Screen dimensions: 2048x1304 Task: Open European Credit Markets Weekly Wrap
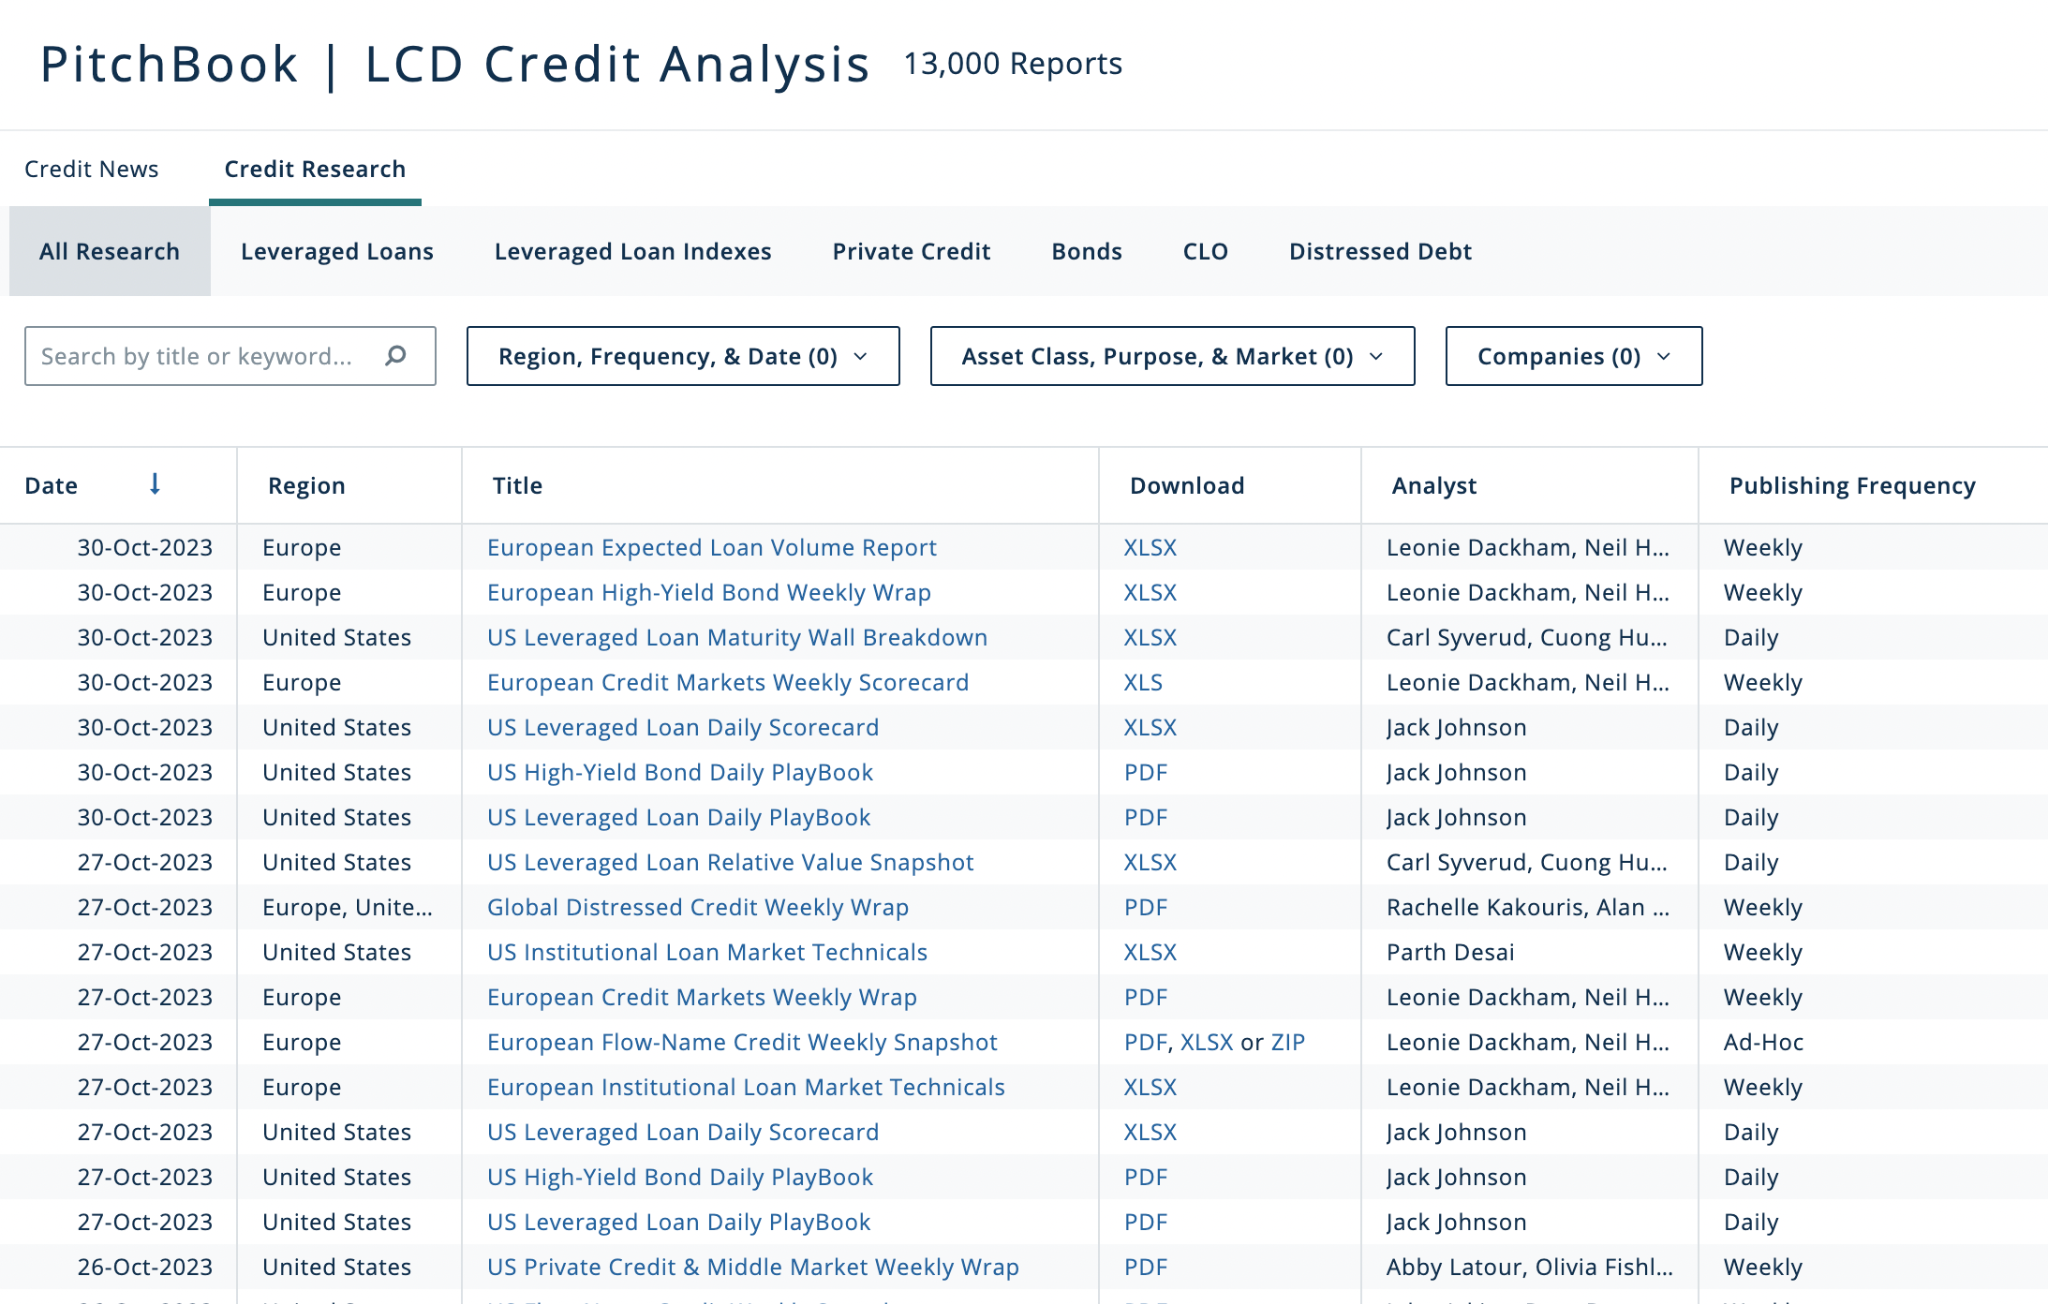tap(702, 998)
